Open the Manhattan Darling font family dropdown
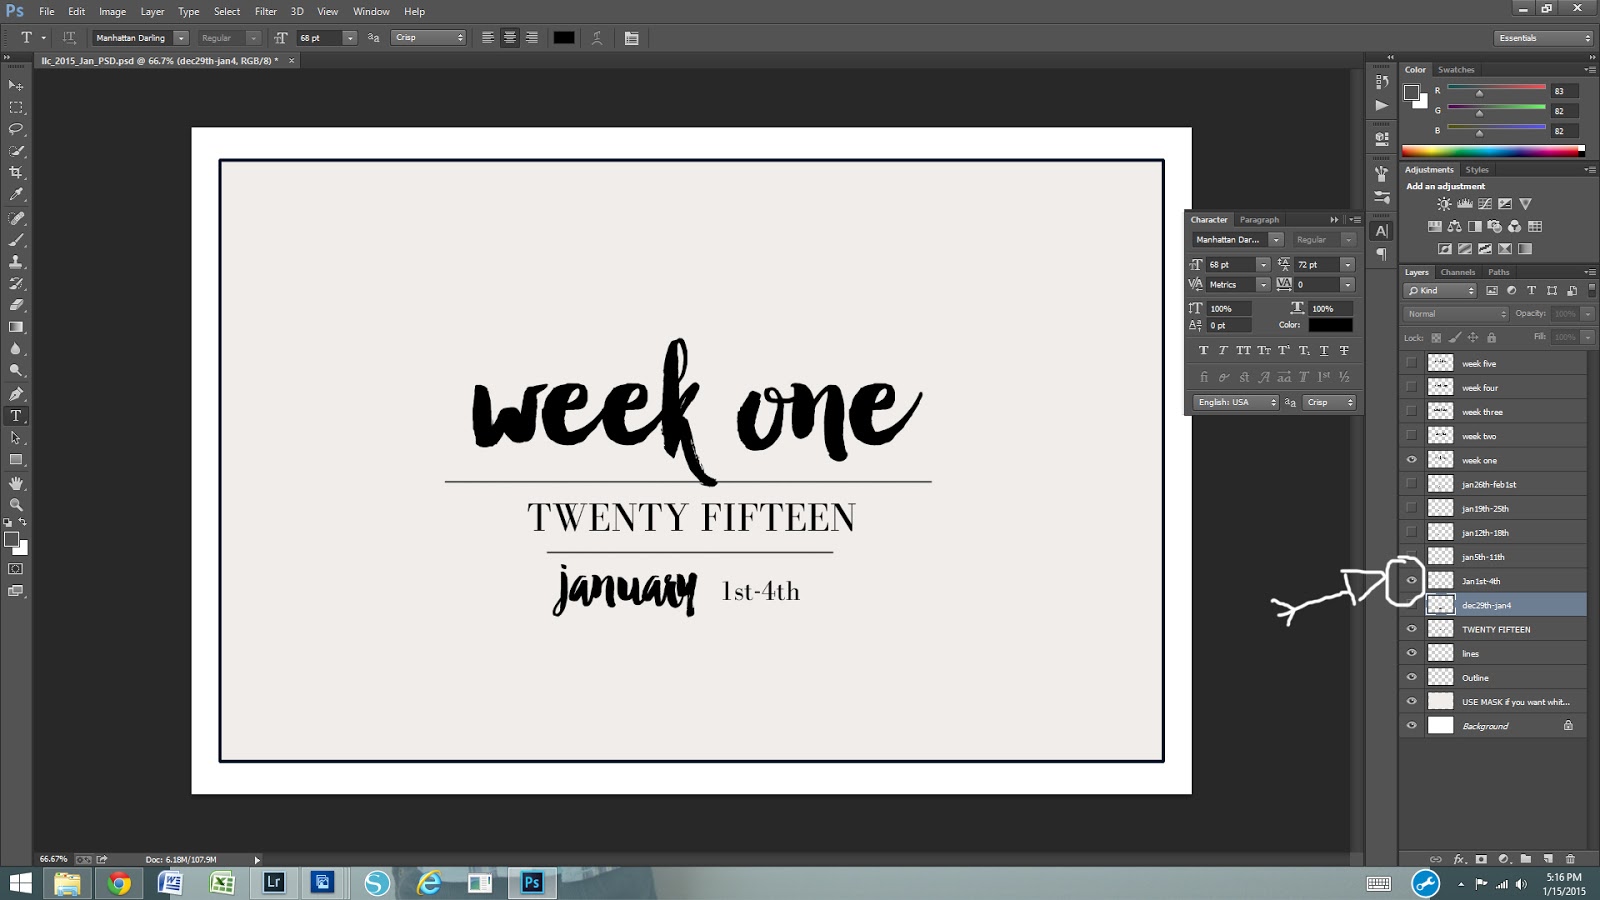The height and width of the screenshot is (900, 1600). [180, 37]
